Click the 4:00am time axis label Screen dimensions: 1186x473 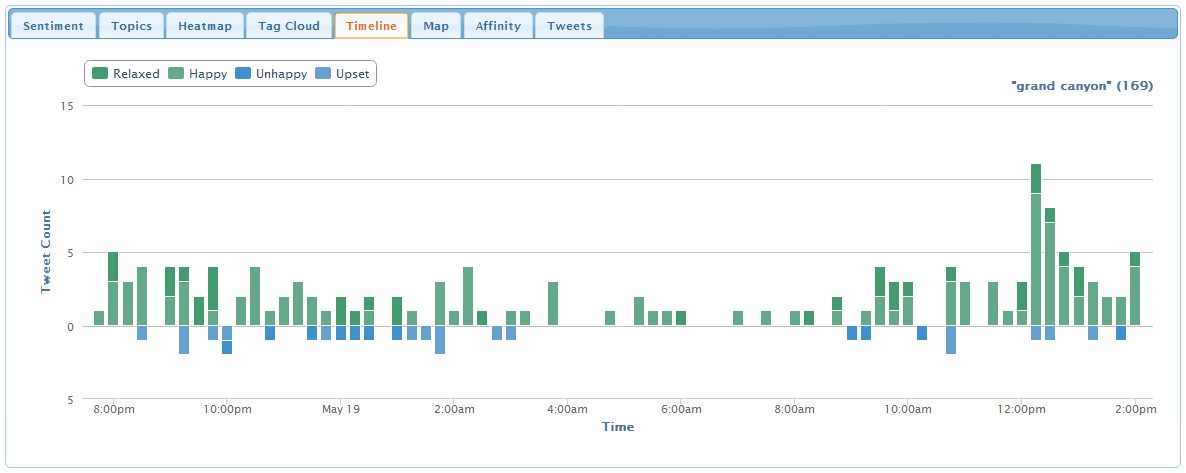pos(567,409)
